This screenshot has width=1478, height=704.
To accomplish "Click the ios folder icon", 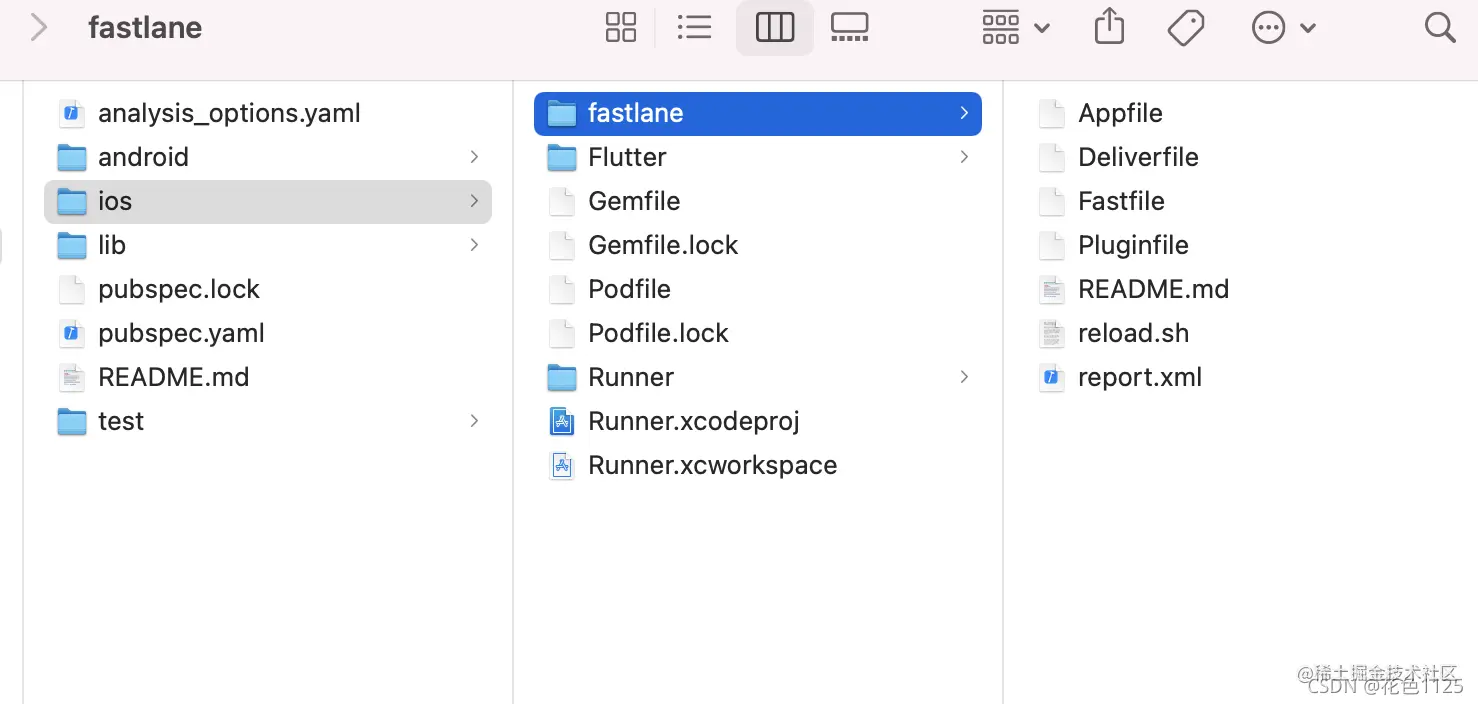I will [x=71, y=201].
